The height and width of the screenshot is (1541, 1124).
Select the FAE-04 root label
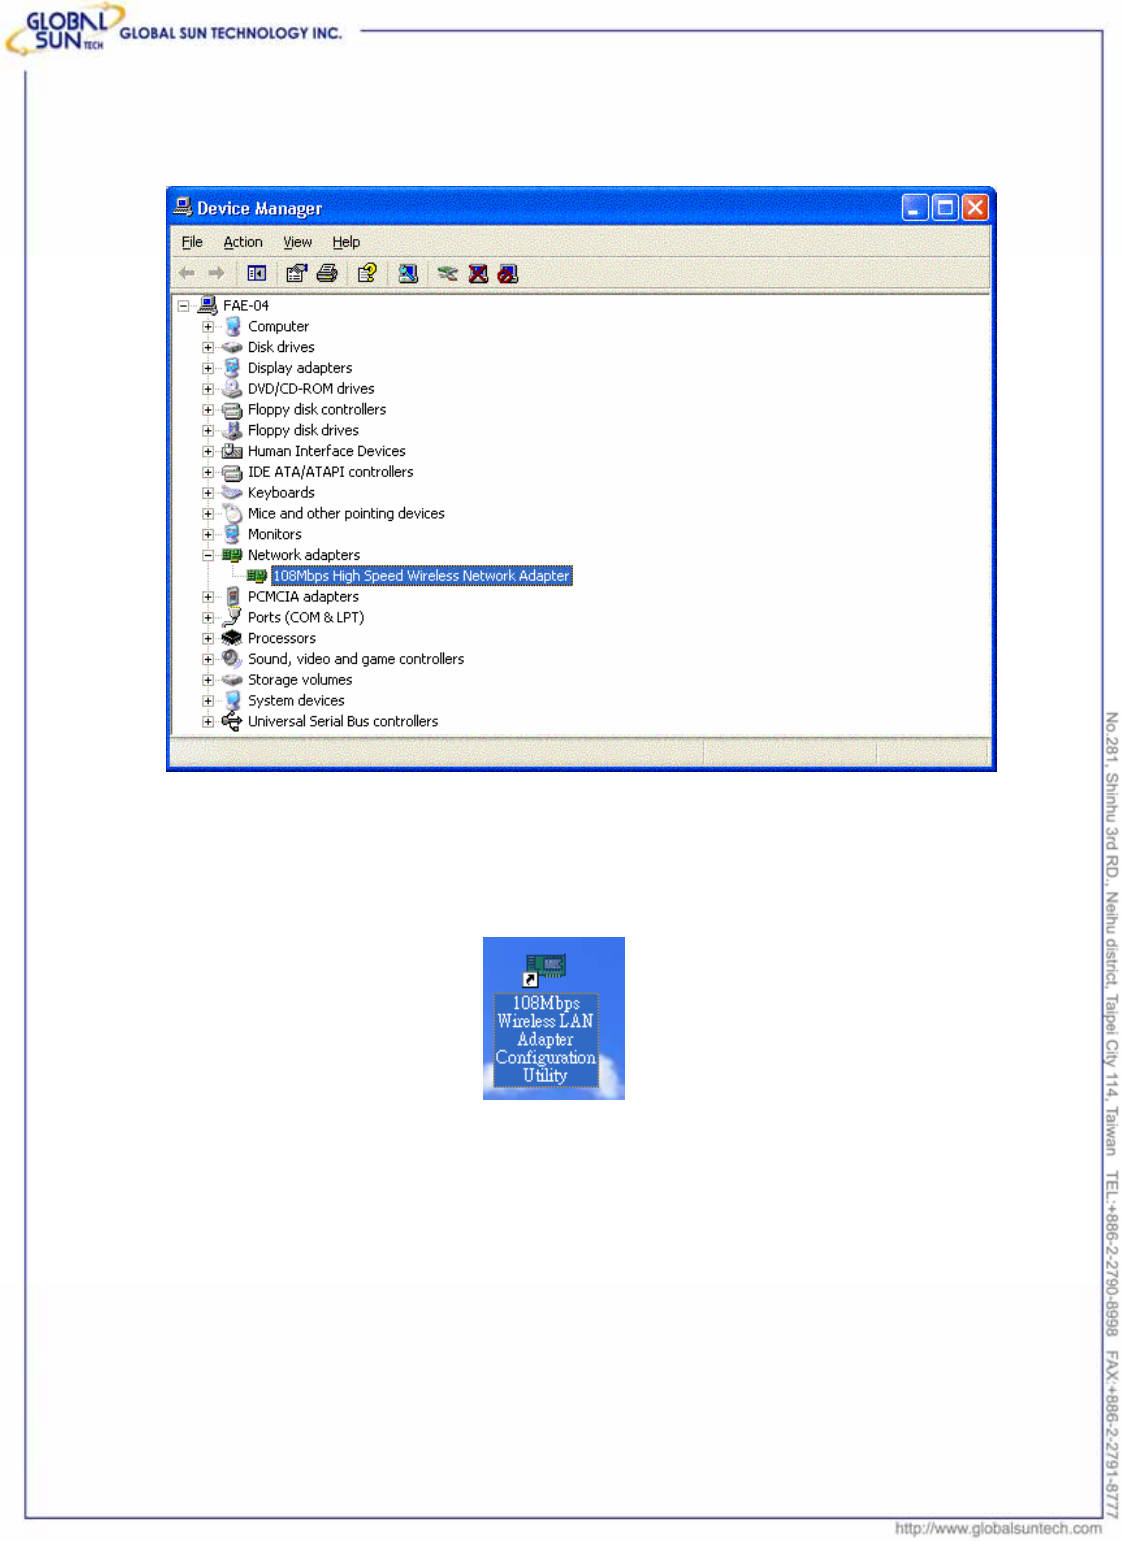[246, 306]
